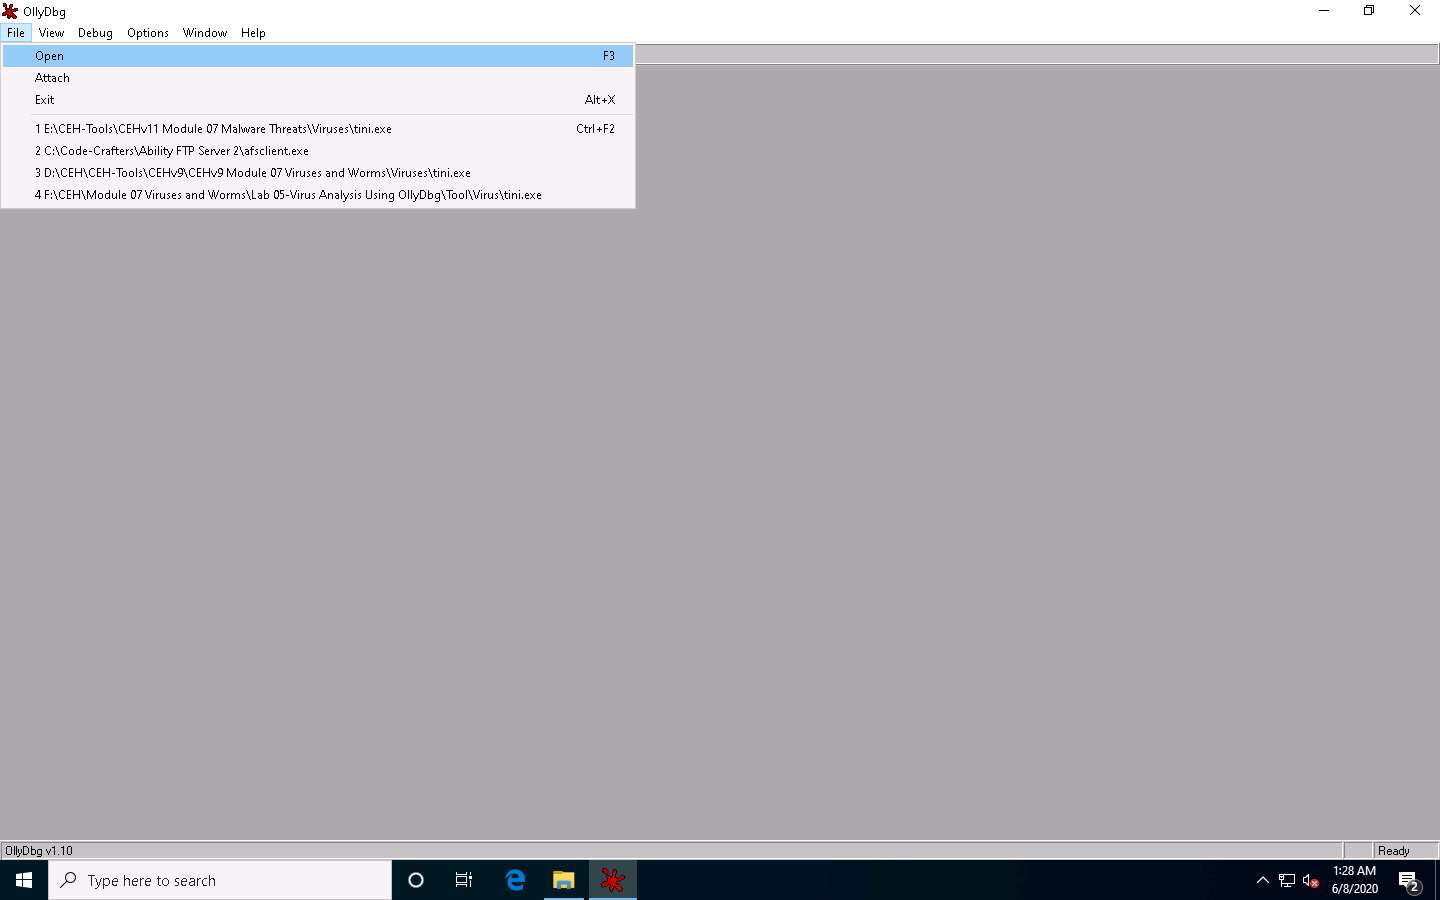Click the Ready status bar field
1440x900 pixels.
click(x=1406, y=850)
